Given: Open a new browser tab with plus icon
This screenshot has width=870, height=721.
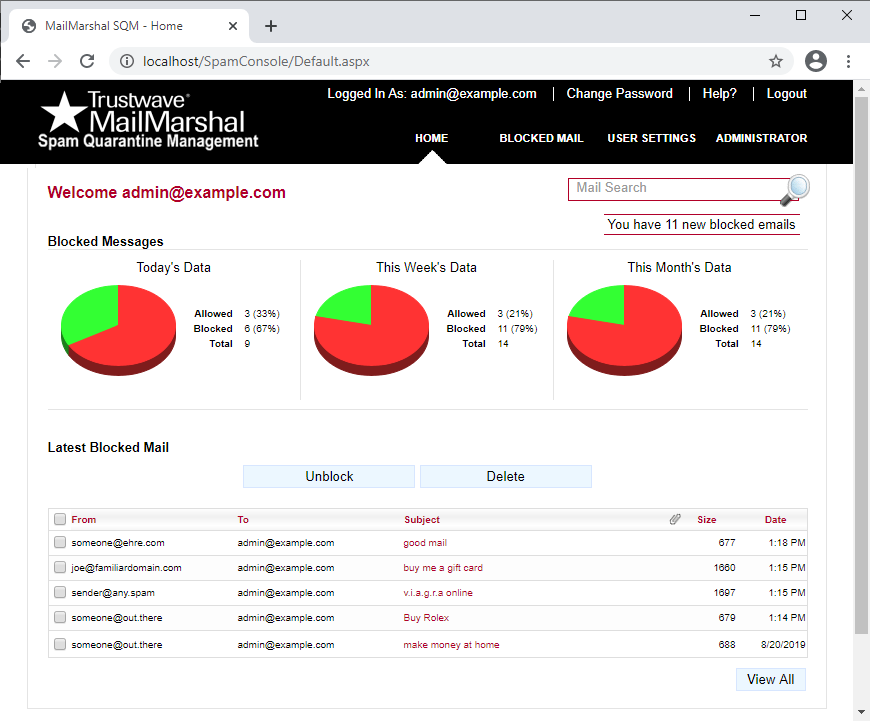Looking at the screenshot, I should tap(271, 26).
